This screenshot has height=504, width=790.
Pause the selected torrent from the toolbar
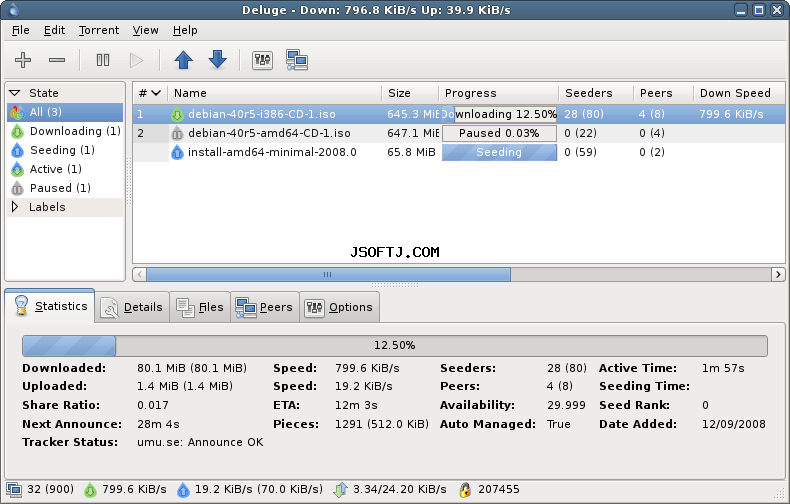103,60
